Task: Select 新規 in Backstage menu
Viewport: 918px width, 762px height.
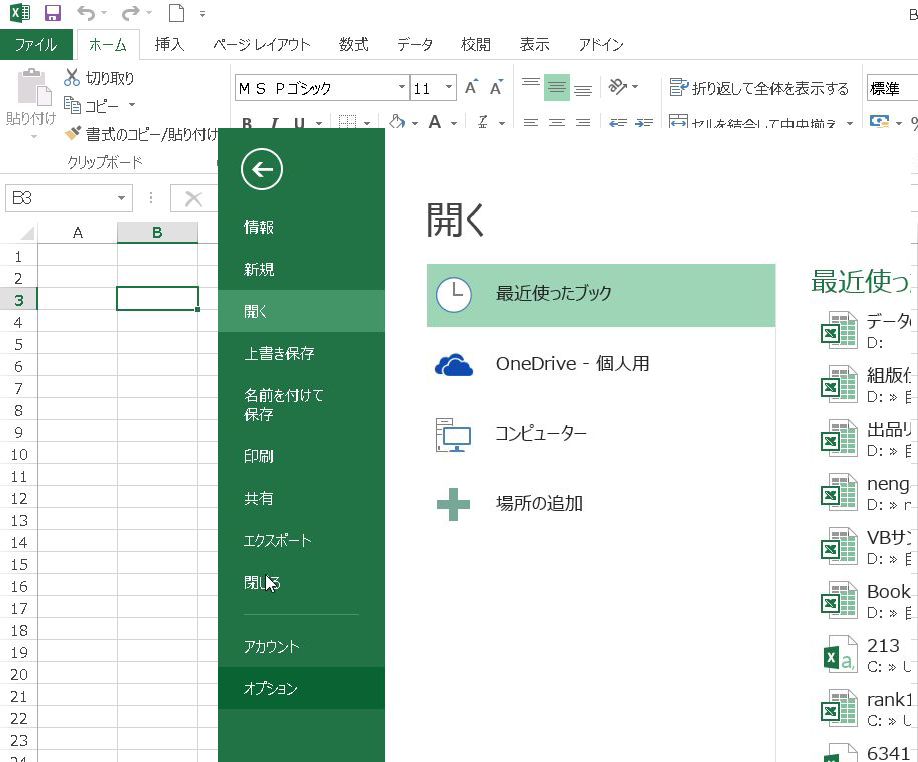Action: pos(301,269)
